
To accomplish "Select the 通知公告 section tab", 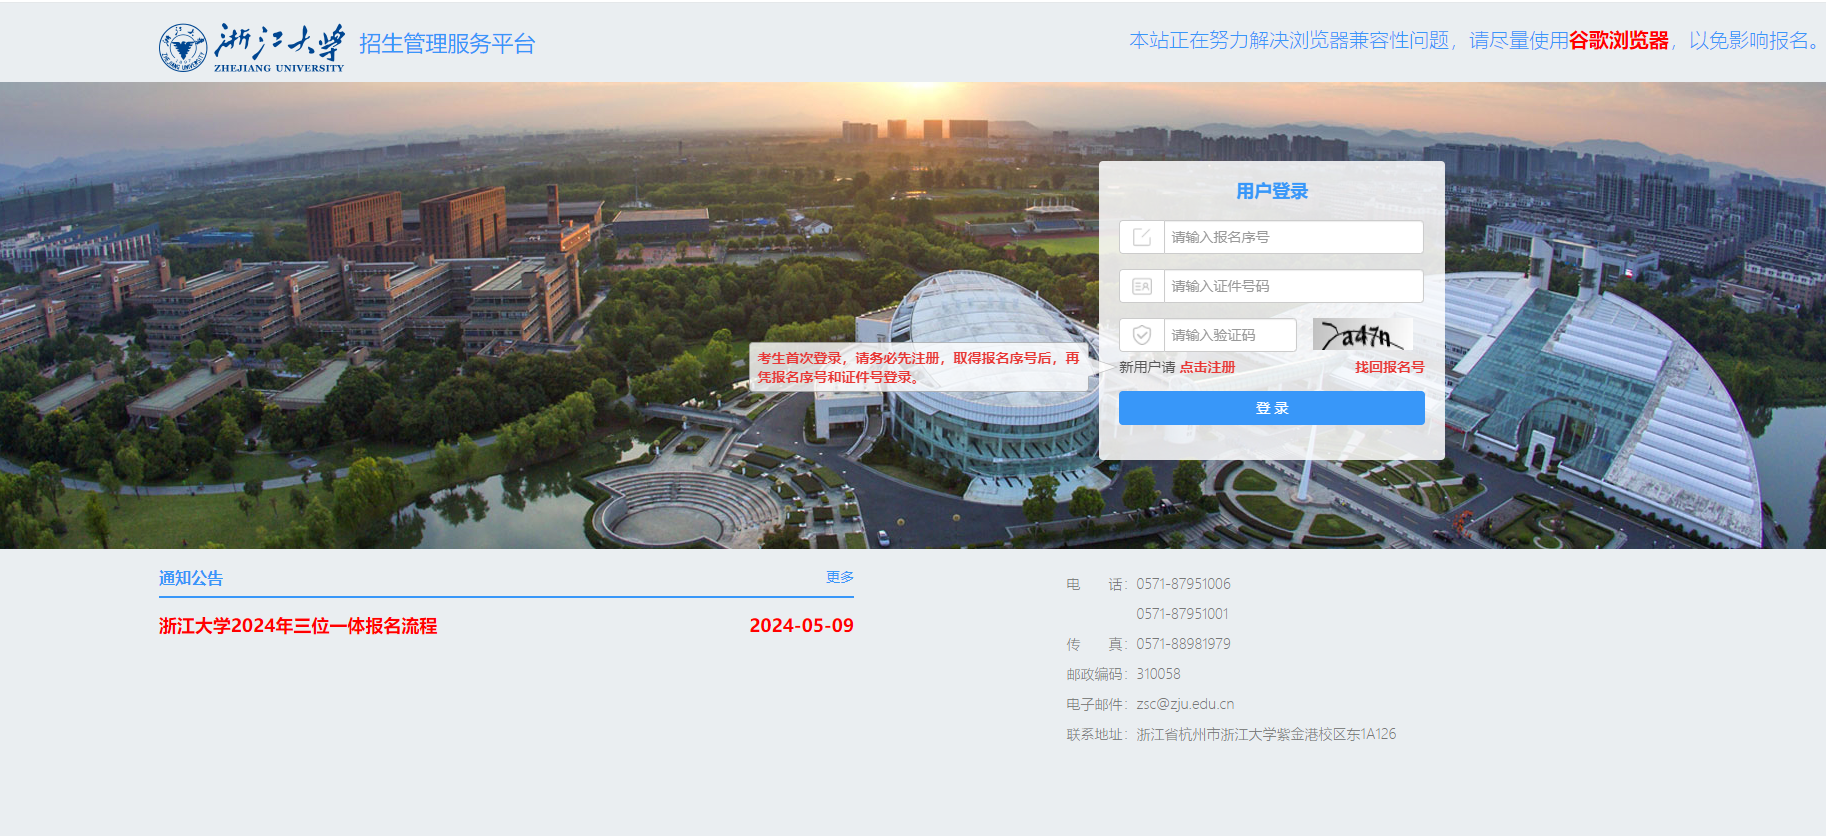I will click(191, 578).
